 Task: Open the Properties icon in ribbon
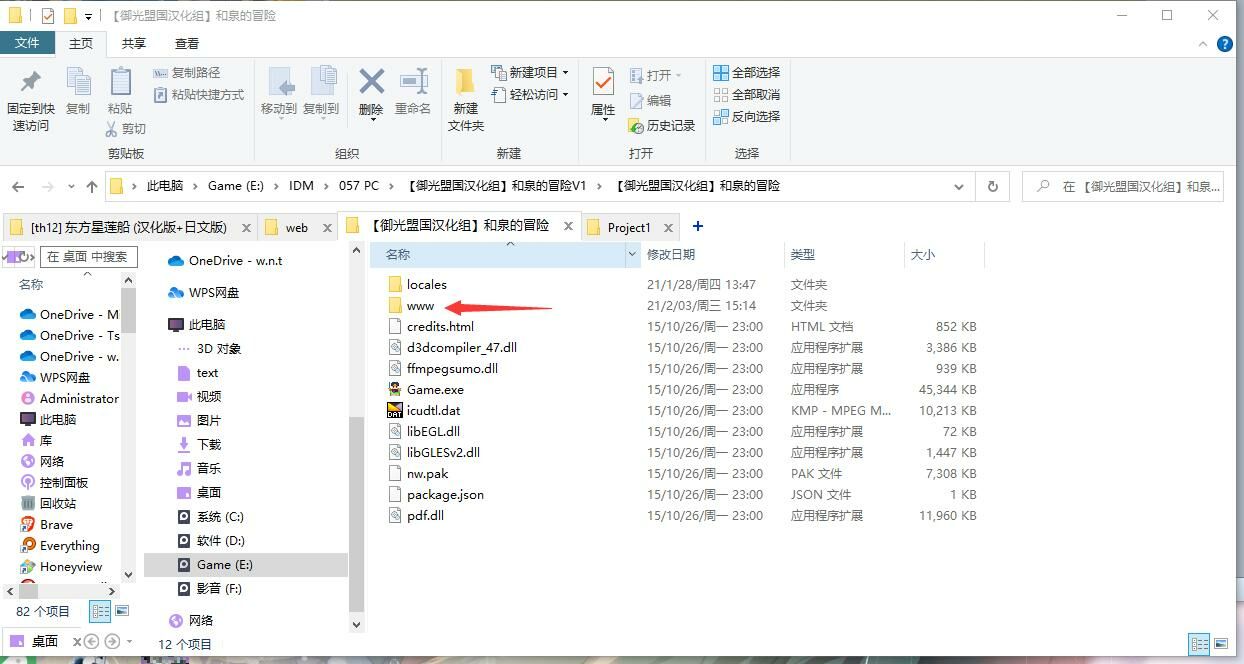(603, 82)
